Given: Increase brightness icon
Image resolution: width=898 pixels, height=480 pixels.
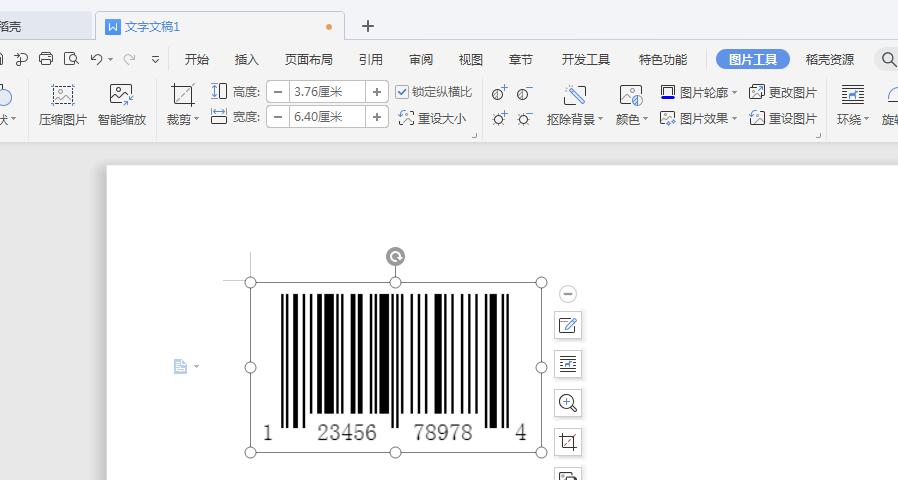Looking at the screenshot, I should (499, 119).
